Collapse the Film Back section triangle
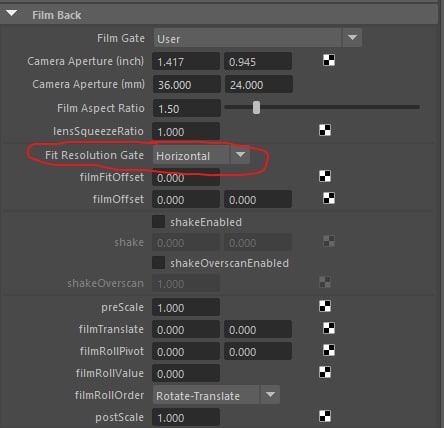Viewport: 444px width, 428px height. pyautogui.click(x=11, y=14)
